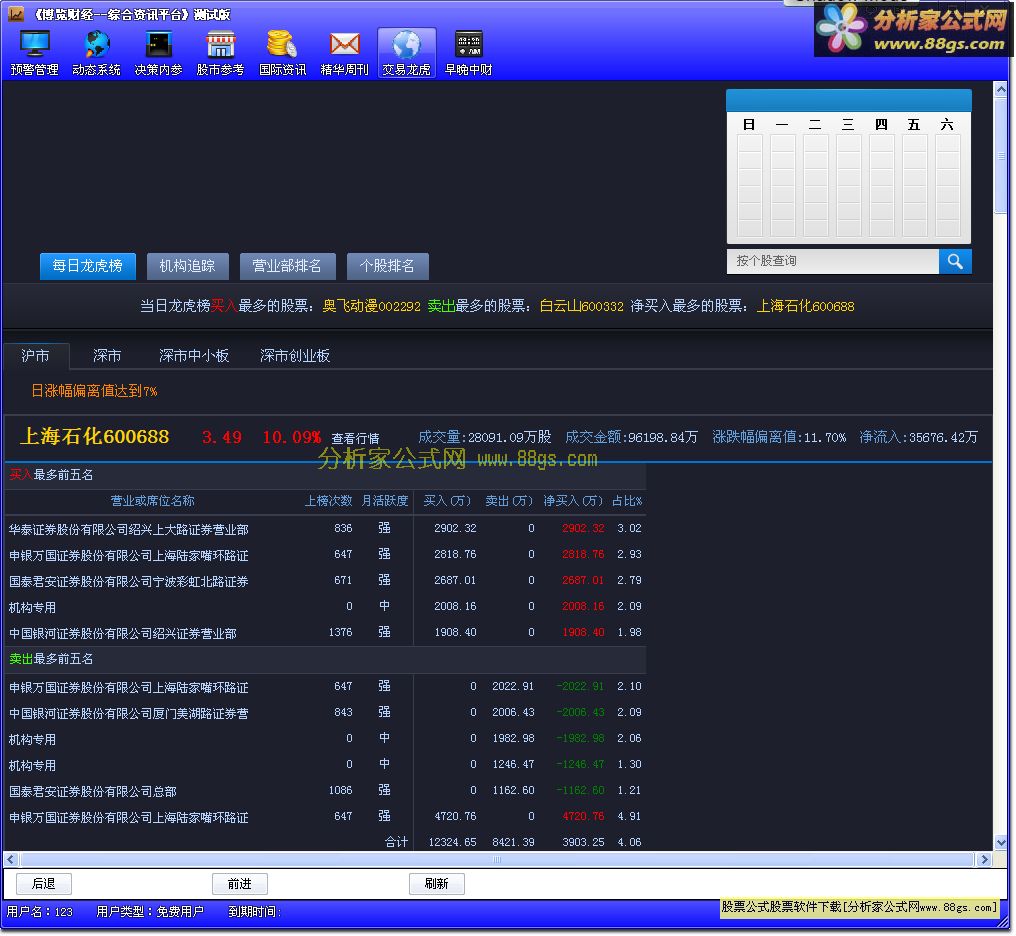Open 预警管理 monitor icon

[34, 53]
